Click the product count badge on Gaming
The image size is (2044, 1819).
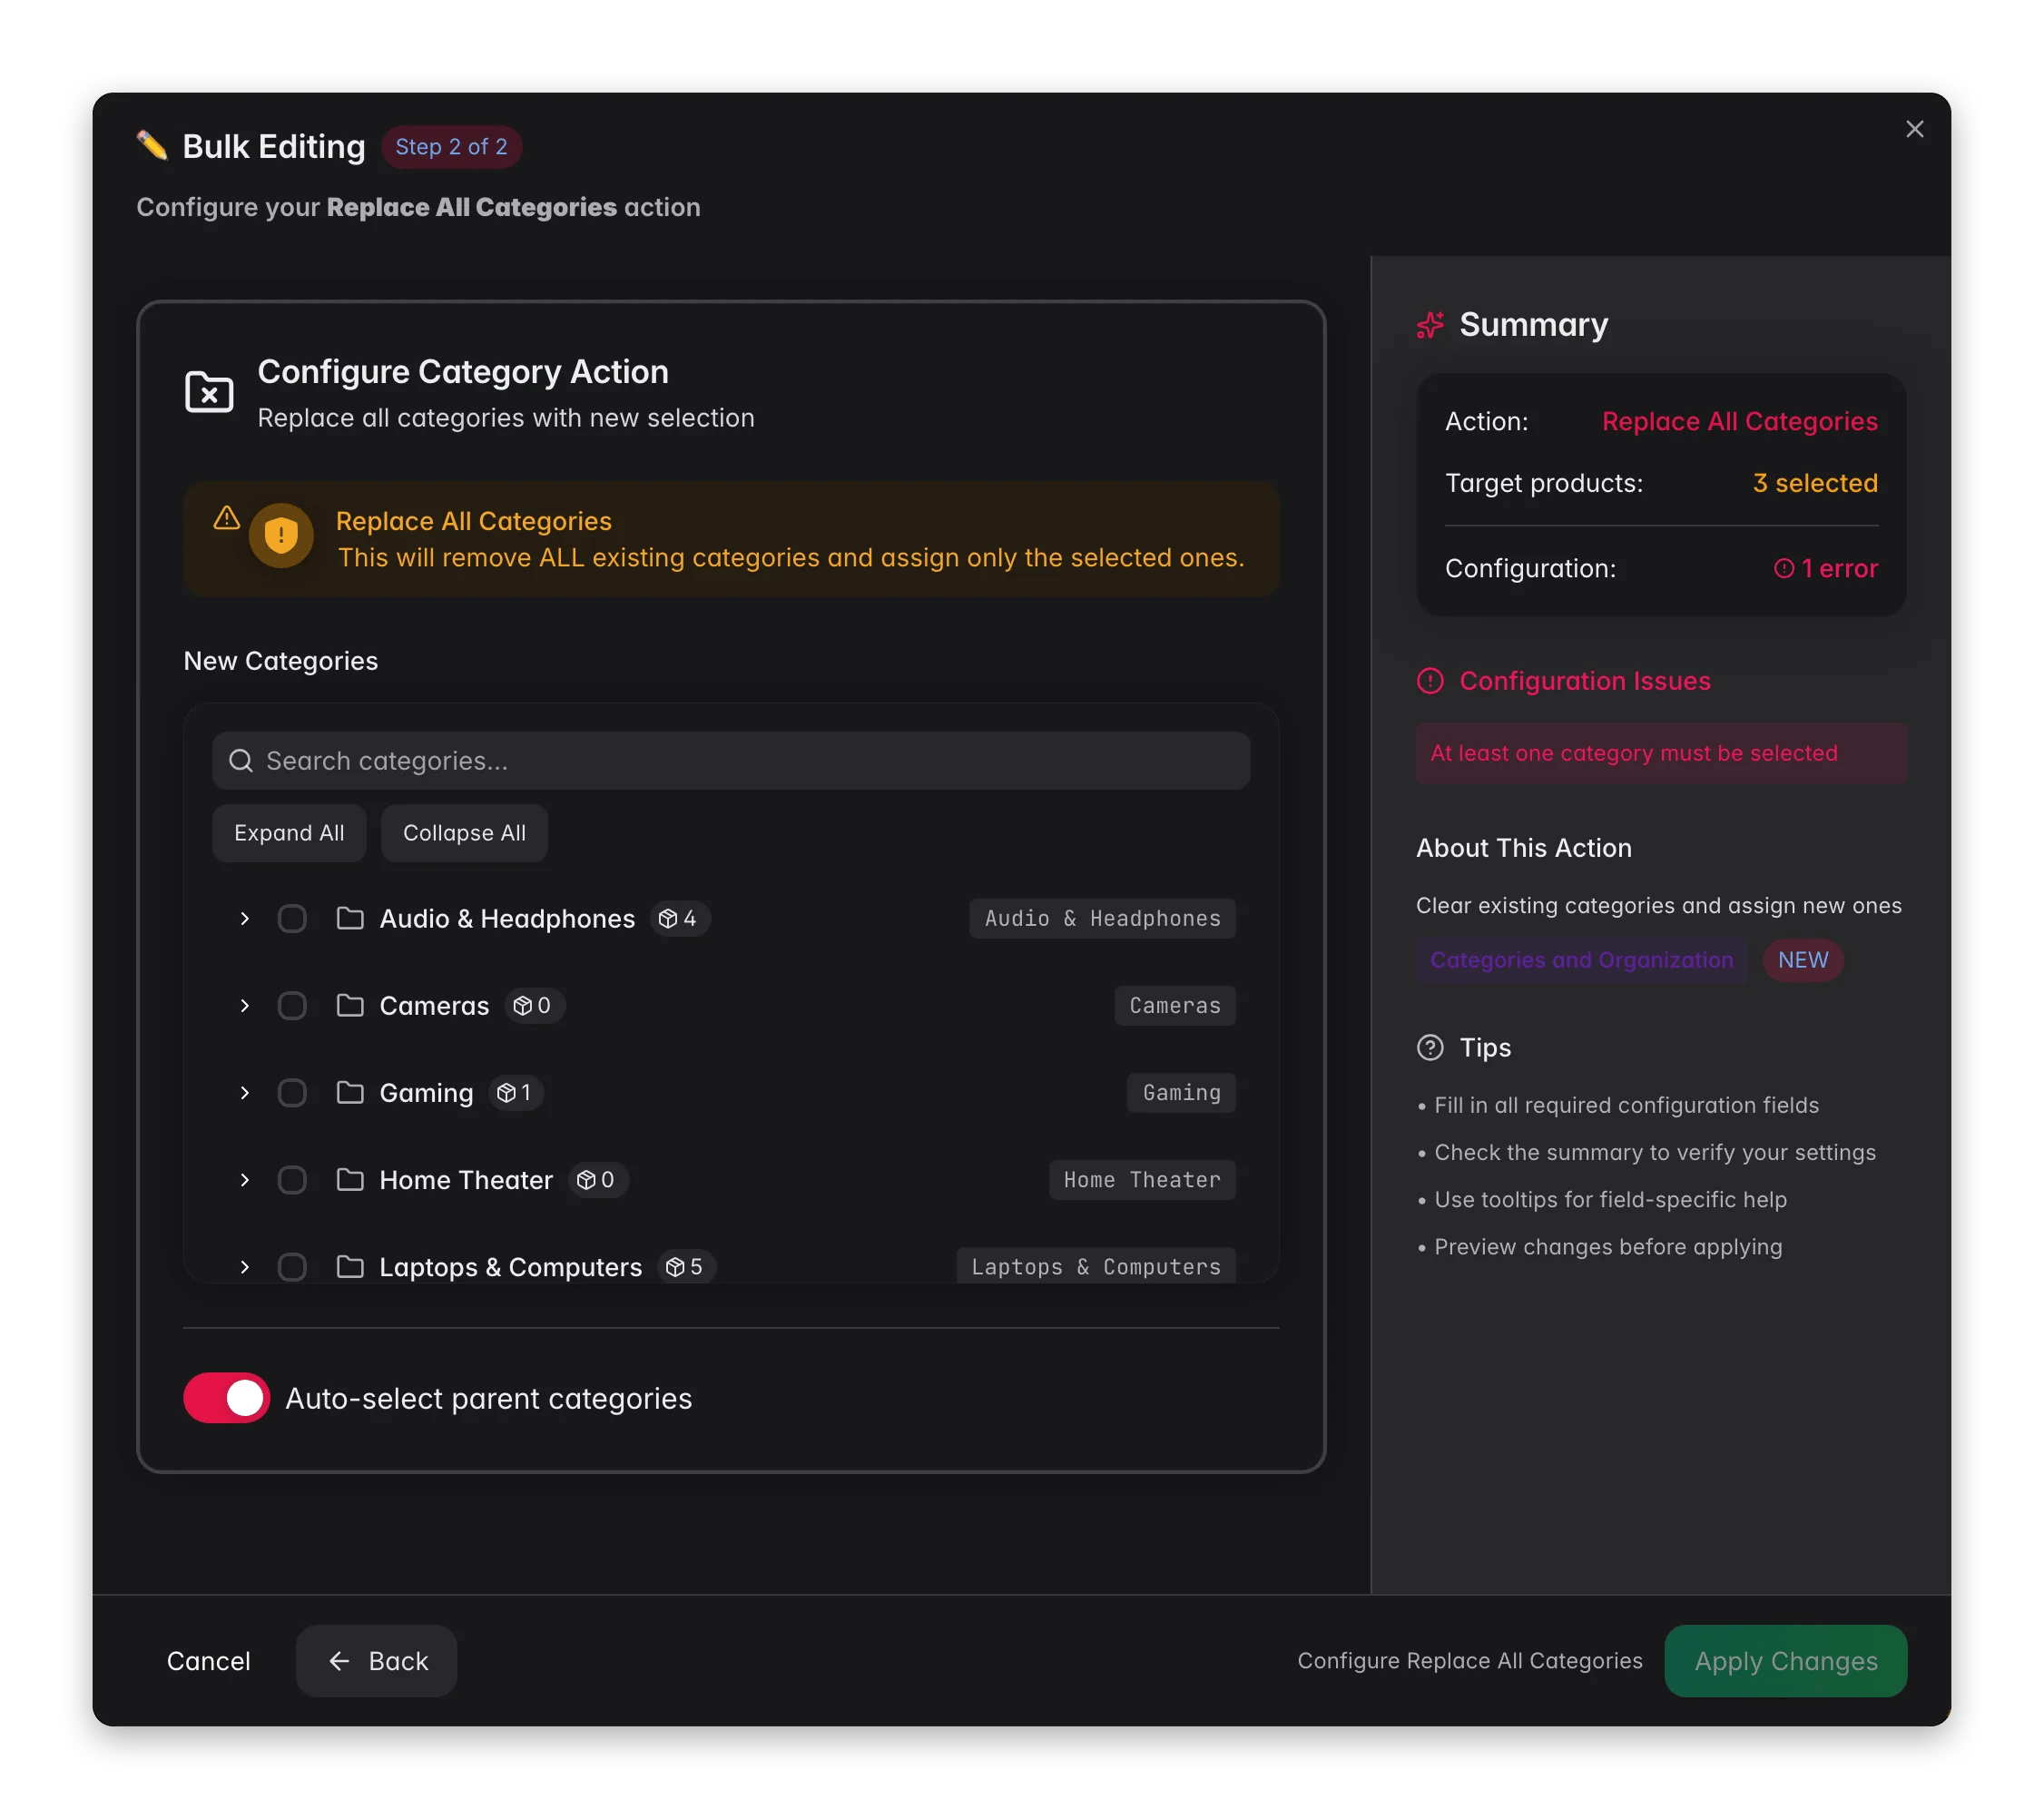516,1092
